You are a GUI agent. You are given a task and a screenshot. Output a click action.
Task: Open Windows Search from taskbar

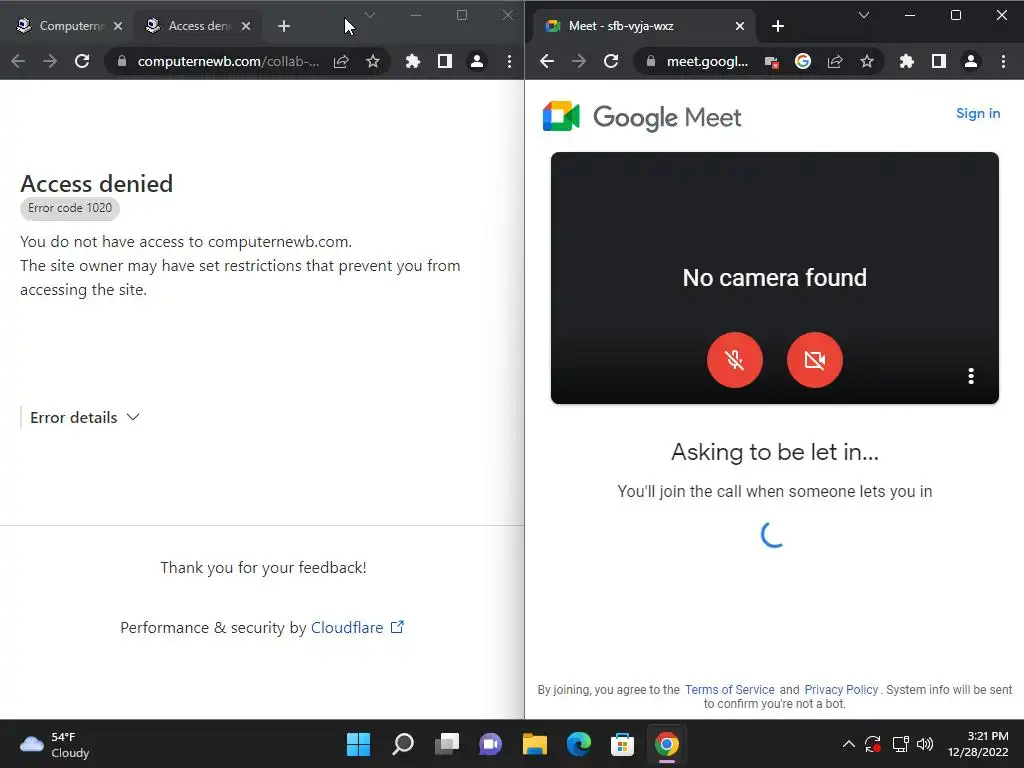pos(403,744)
